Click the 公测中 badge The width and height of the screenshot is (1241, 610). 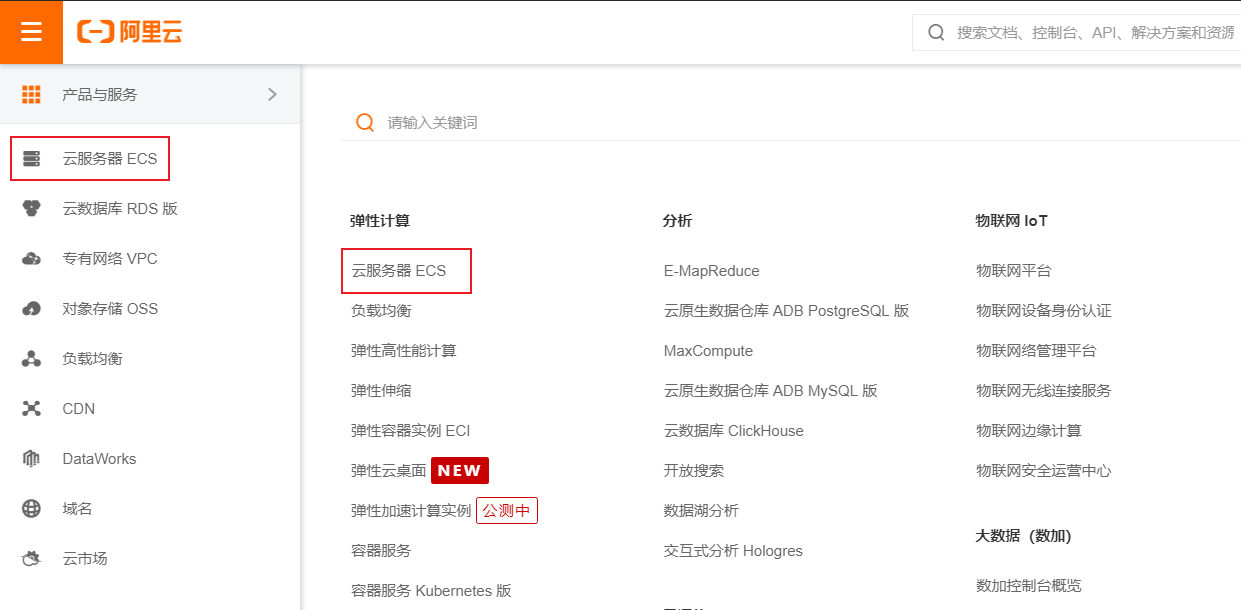point(507,510)
